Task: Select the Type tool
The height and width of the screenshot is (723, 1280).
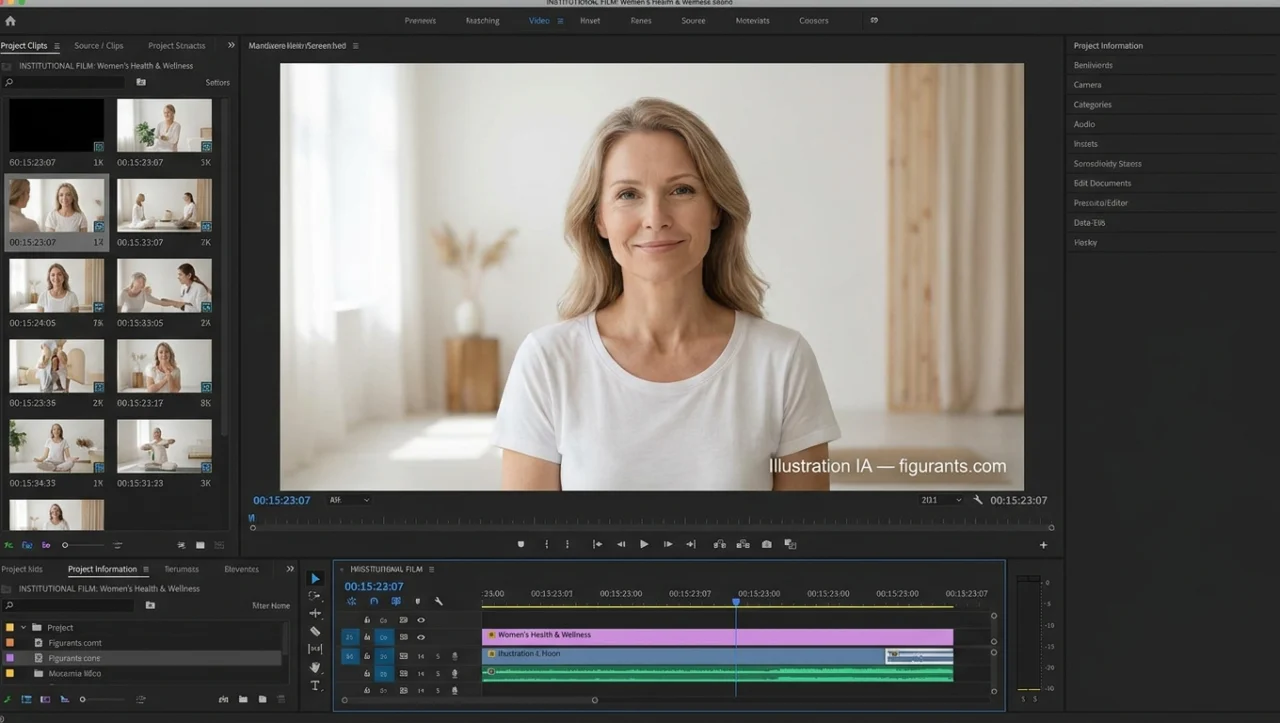Action: click(x=315, y=685)
